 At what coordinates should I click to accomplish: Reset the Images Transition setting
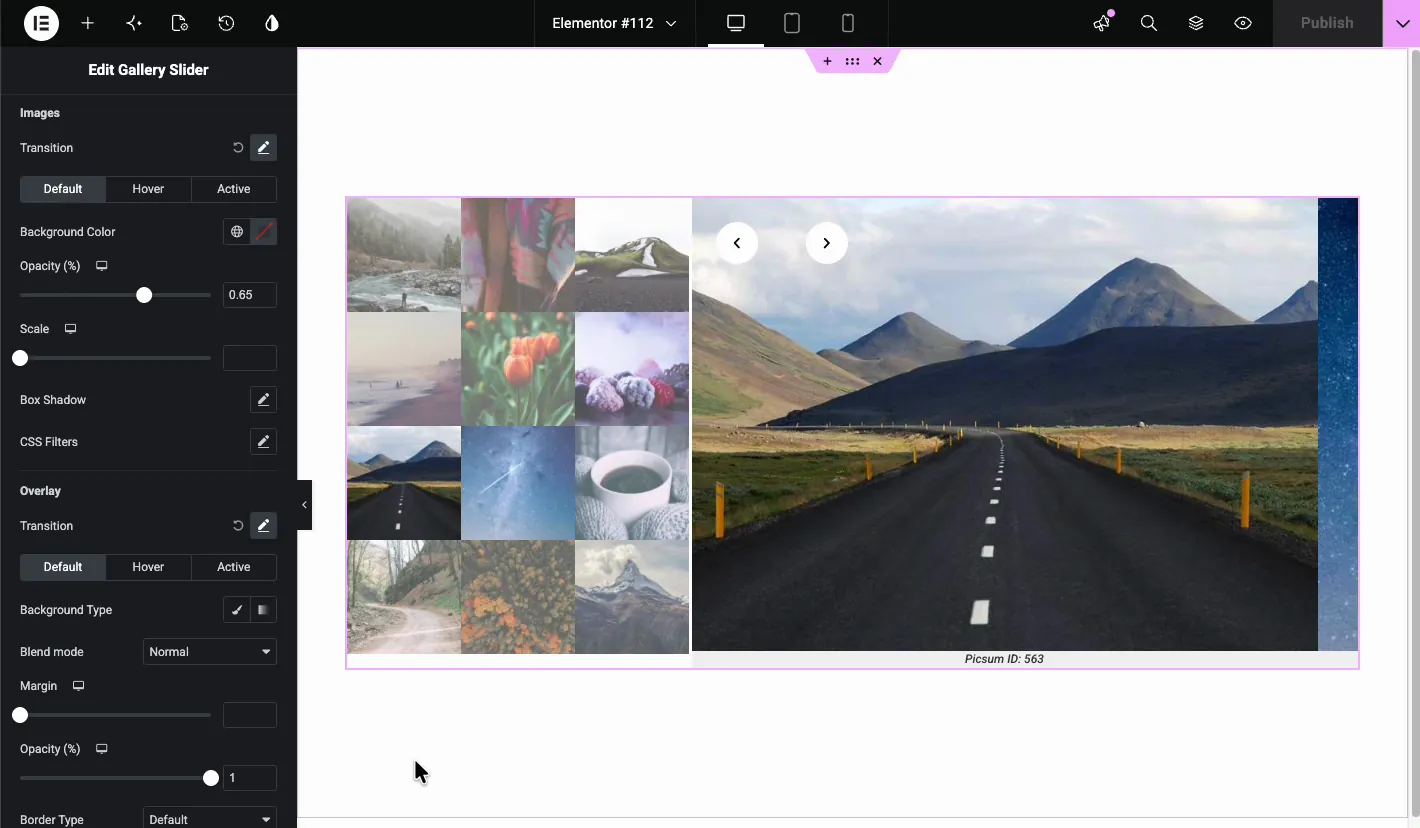pos(238,148)
